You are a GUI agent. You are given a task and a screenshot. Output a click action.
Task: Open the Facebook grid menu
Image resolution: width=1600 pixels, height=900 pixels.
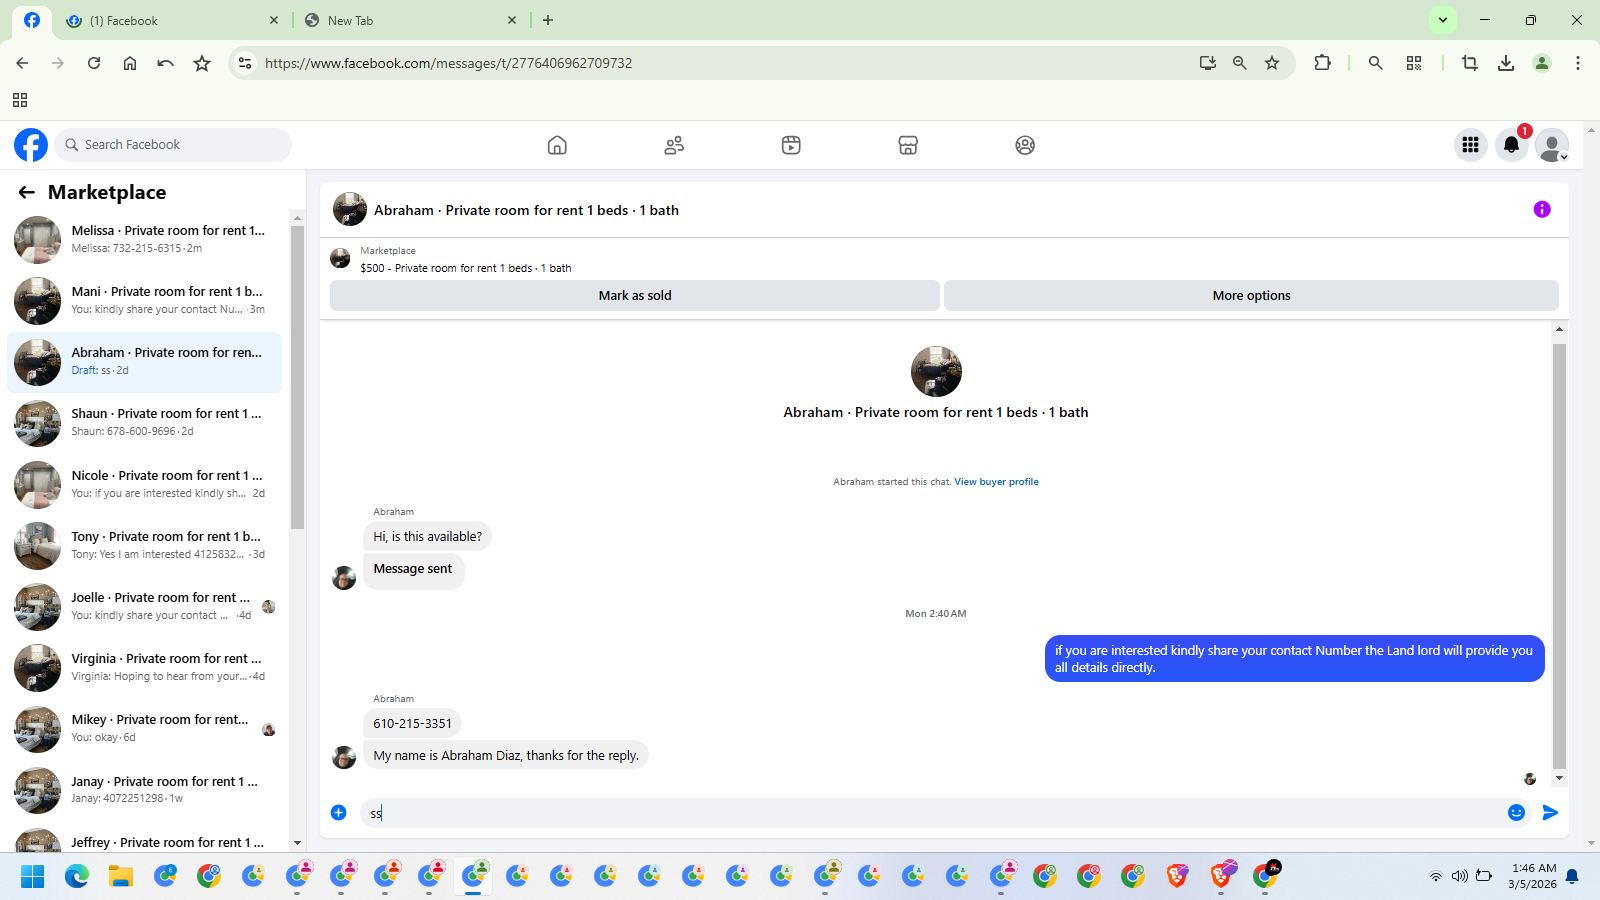[1470, 145]
